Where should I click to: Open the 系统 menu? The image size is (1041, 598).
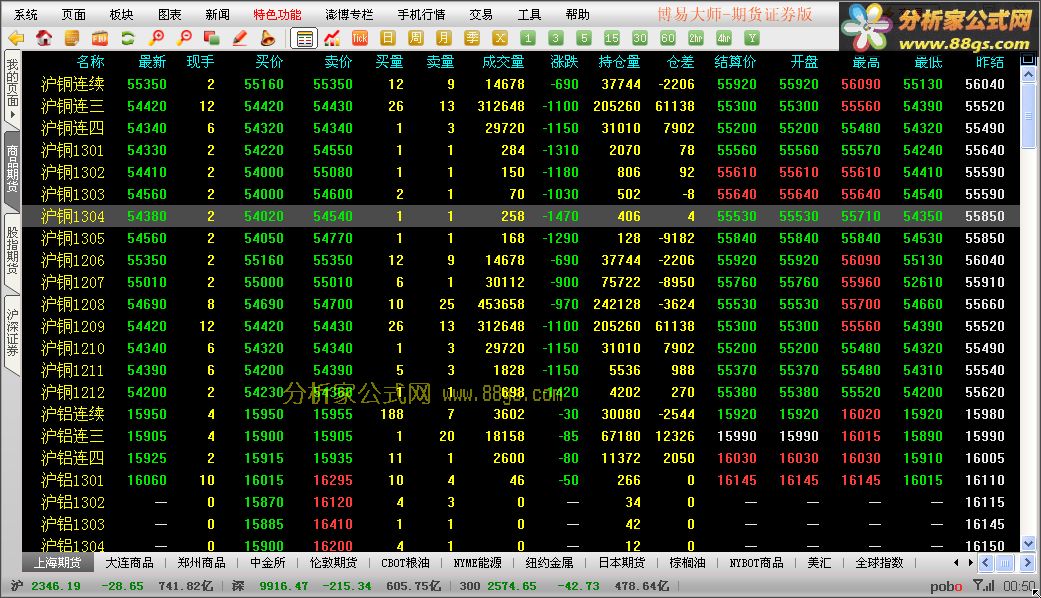(25, 14)
